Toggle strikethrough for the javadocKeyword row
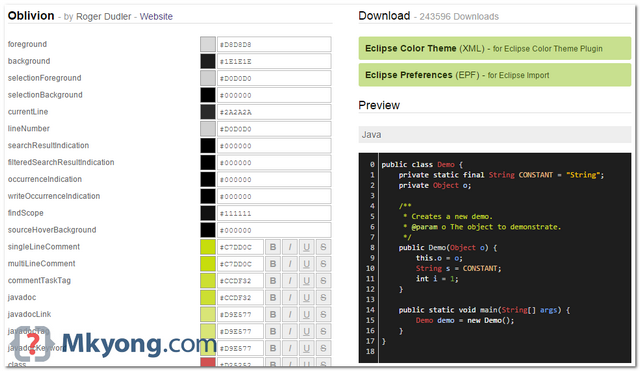Viewport: 640px width, 371px height. click(323, 349)
